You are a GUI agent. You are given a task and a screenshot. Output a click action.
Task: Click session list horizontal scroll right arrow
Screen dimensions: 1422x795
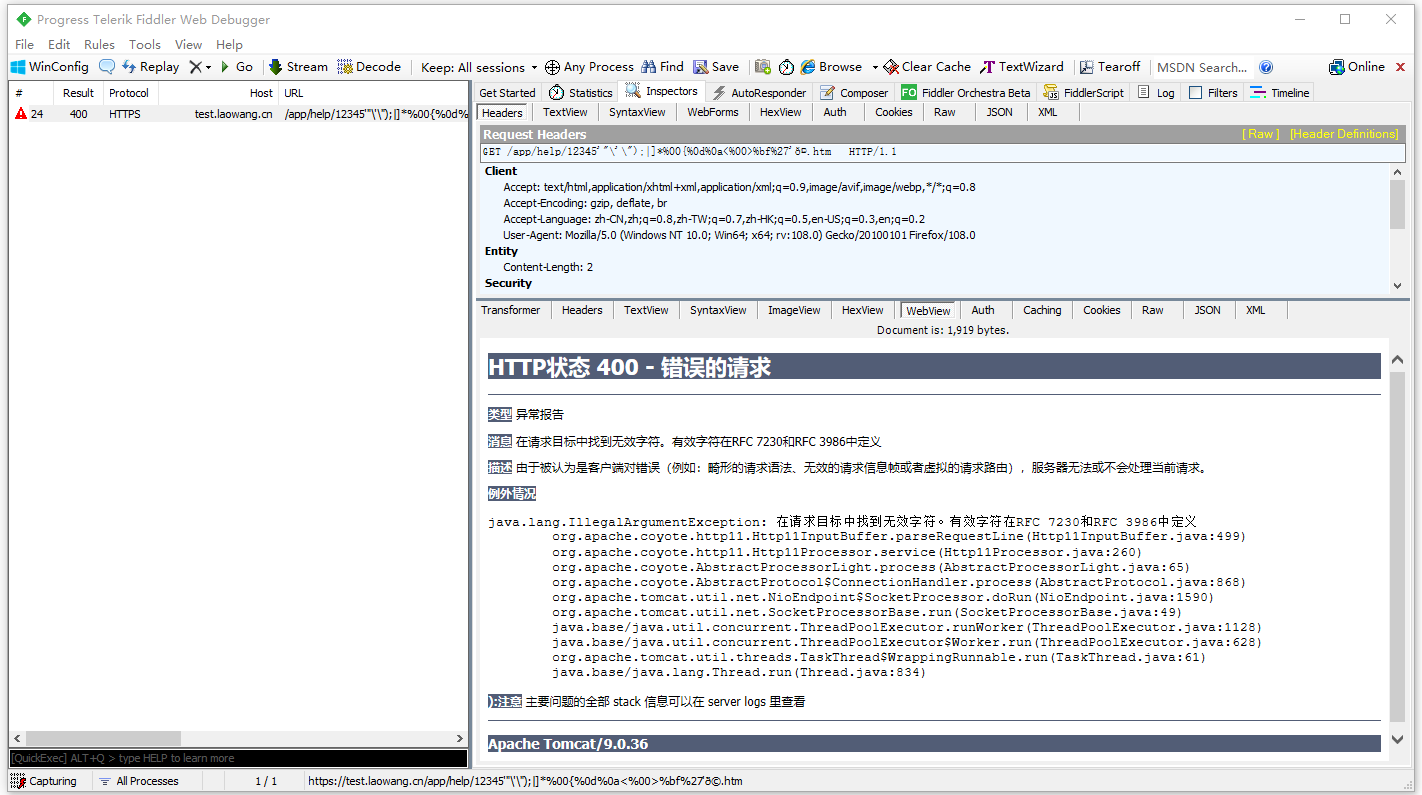coord(460,738)
